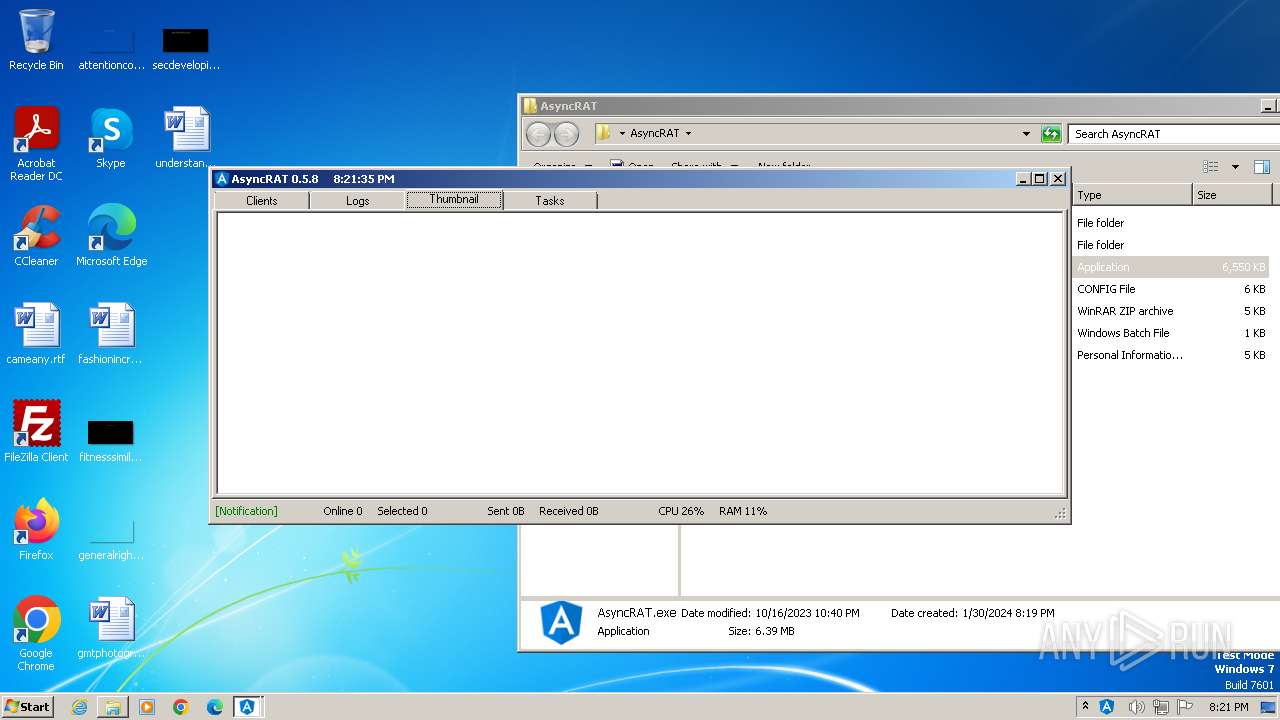Click the window resize grip in AsyncRAT status bar
1280x720 pixels.
(1059, 512)
